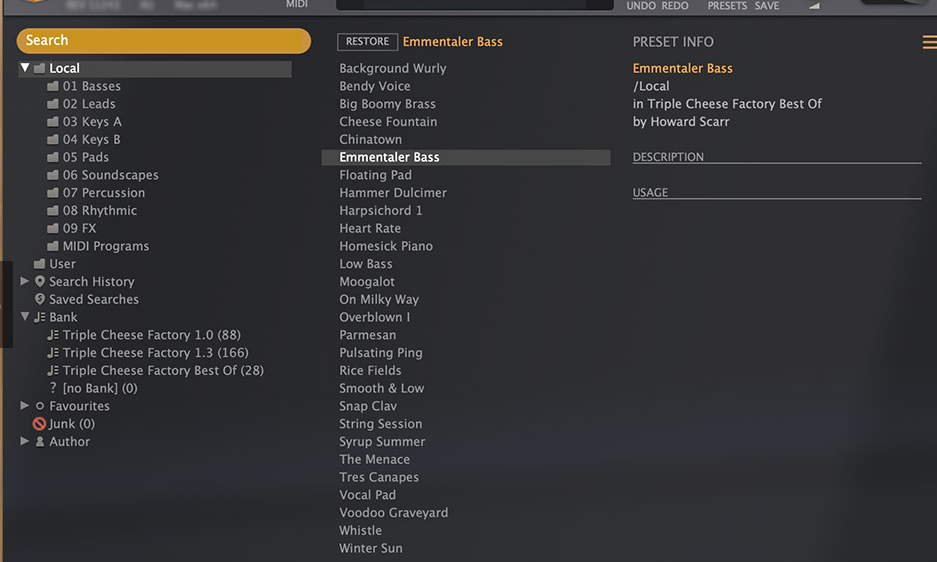Viewport: 937px width, 562px height.
Task: Open the hamburger menu in Preset Info
Action: click(929, 42)
